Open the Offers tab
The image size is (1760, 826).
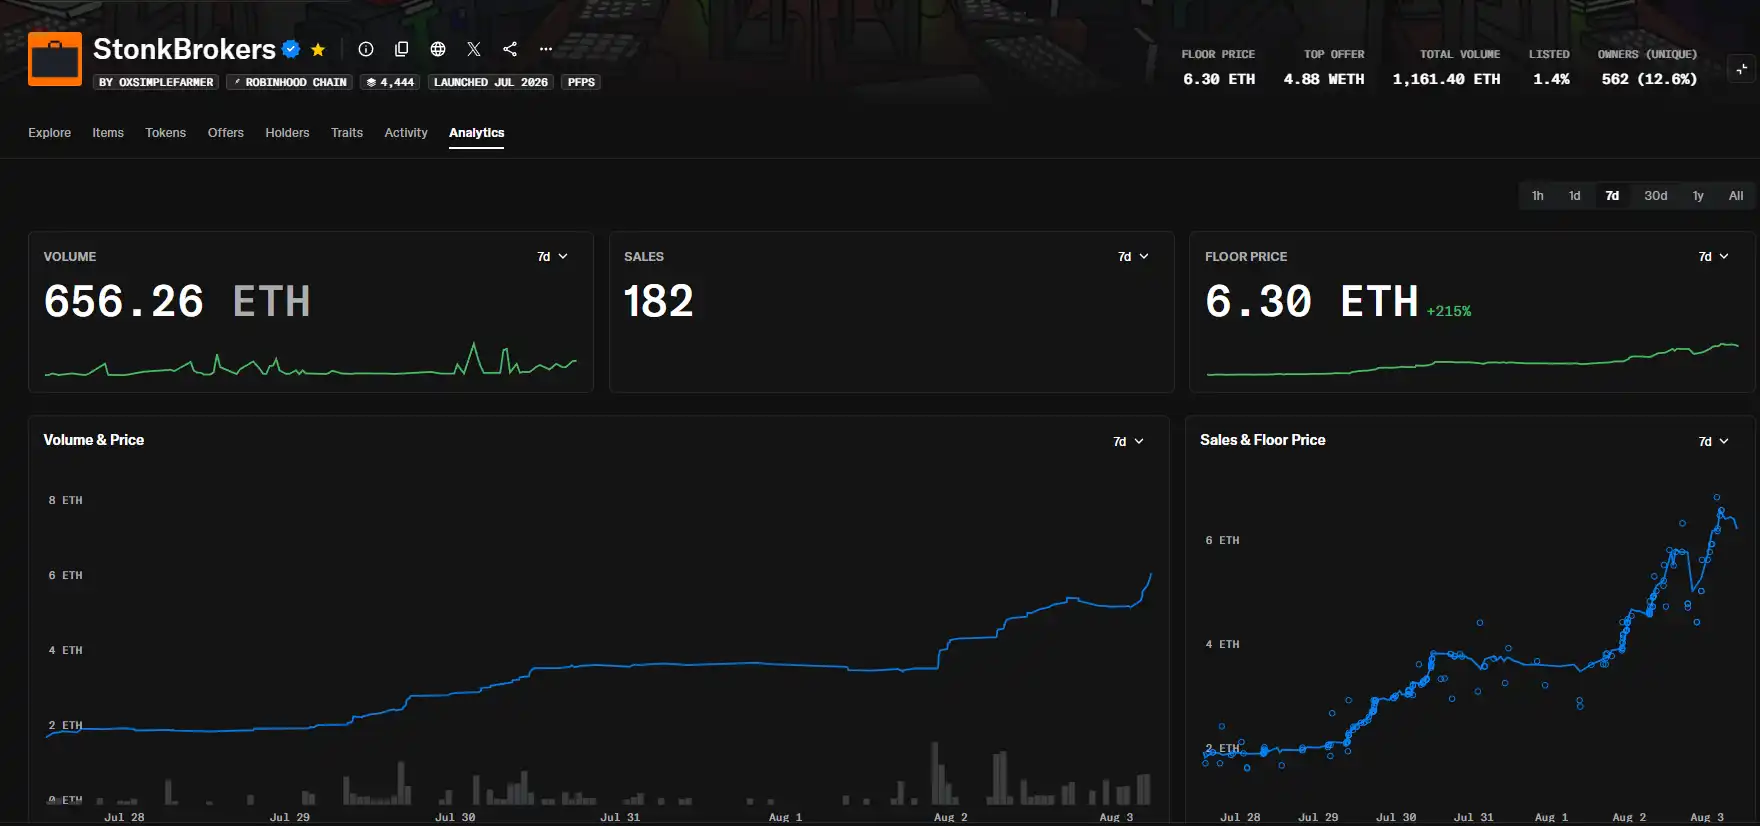226,133
